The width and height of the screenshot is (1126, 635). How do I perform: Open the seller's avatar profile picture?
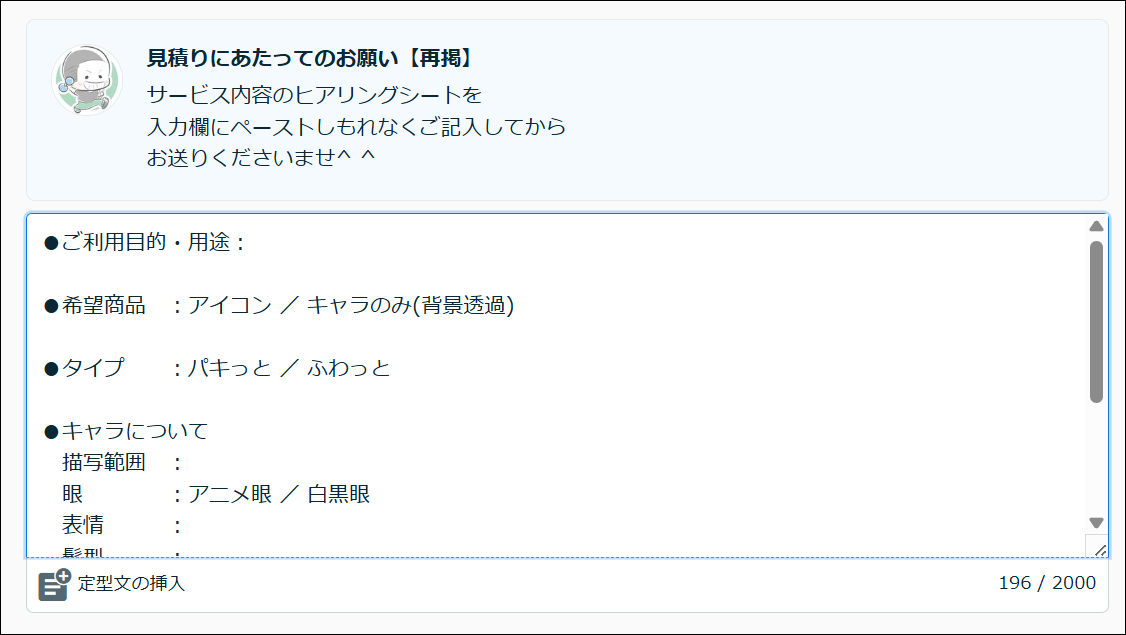pos(87,80)
